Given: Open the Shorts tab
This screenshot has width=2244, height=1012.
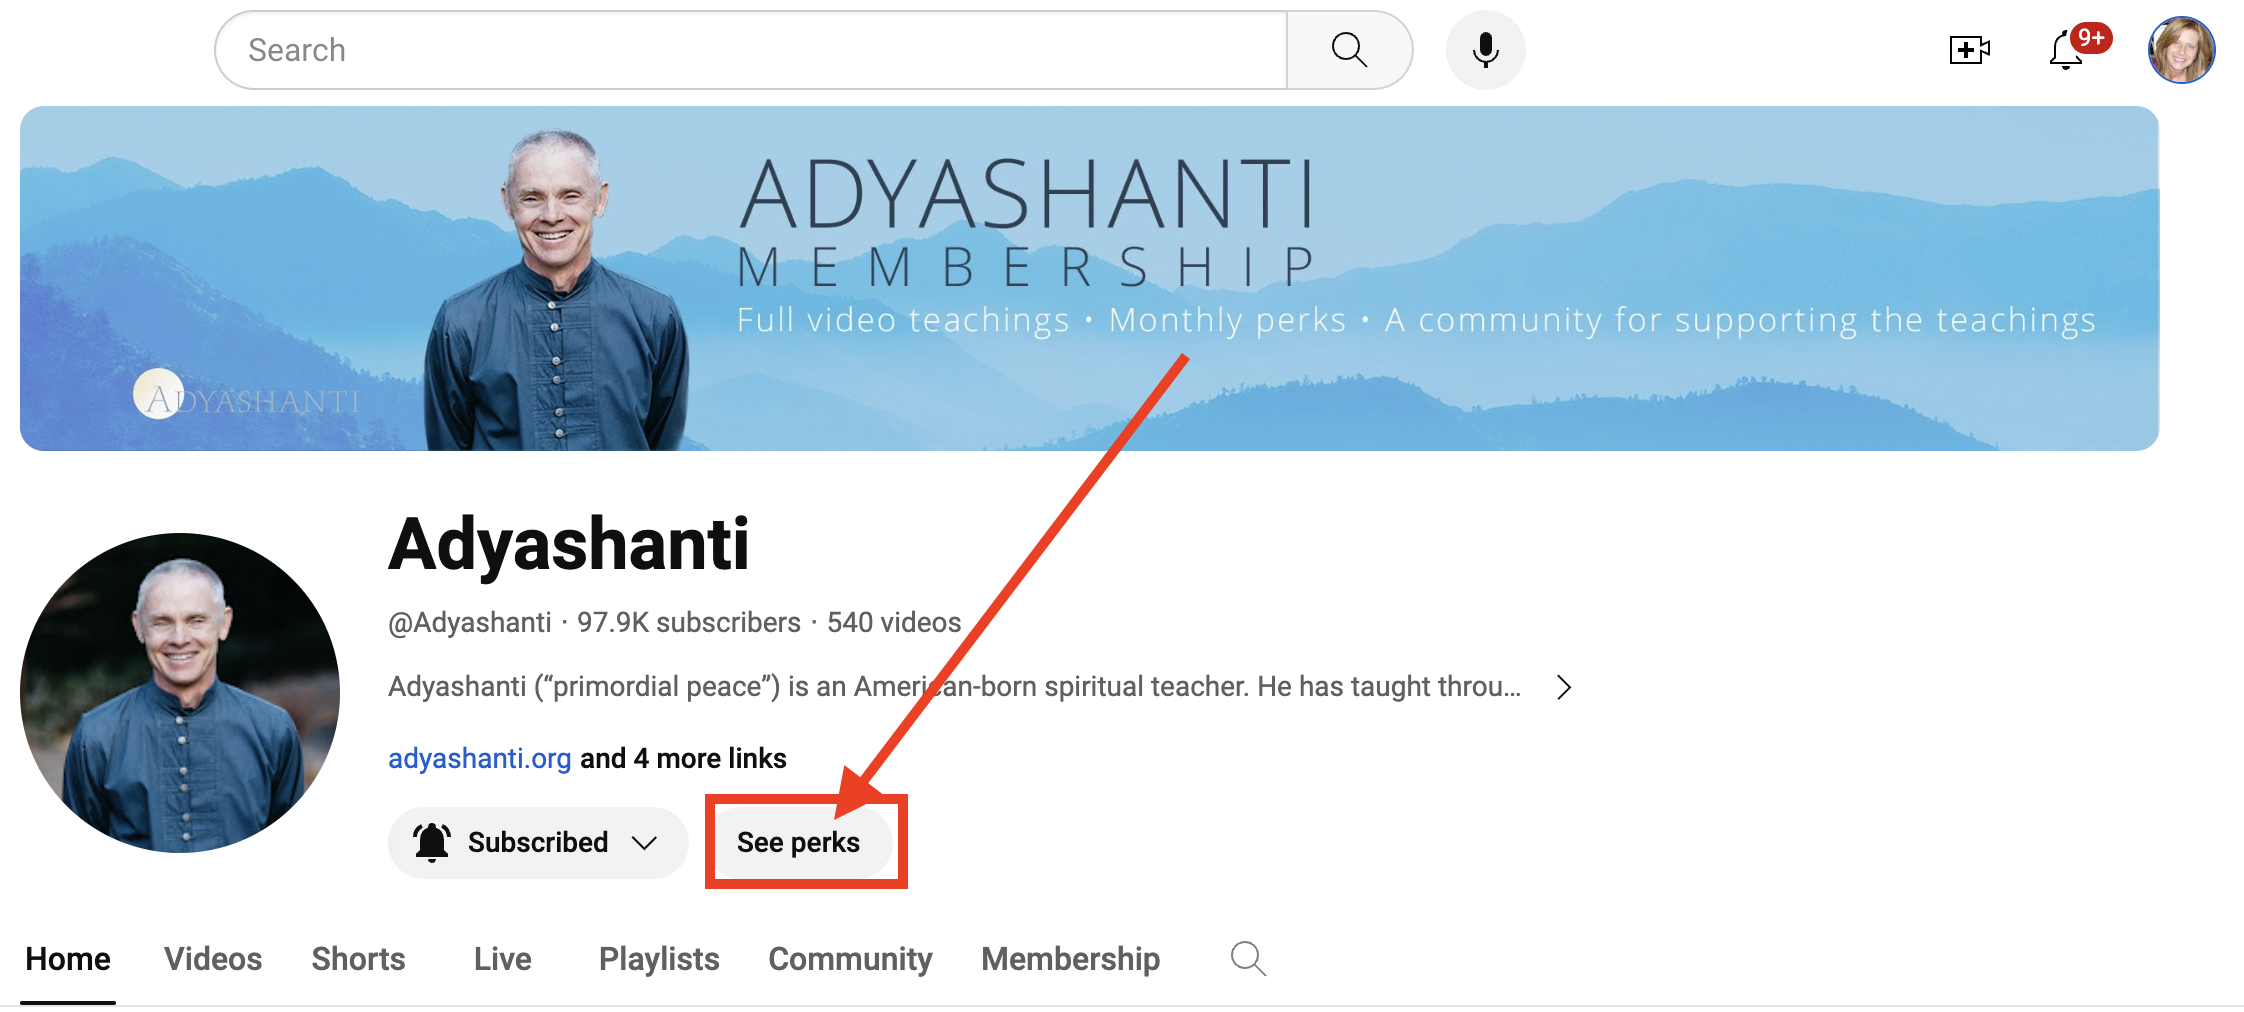Looking at the screenshot, I should [x=358, y=958].
